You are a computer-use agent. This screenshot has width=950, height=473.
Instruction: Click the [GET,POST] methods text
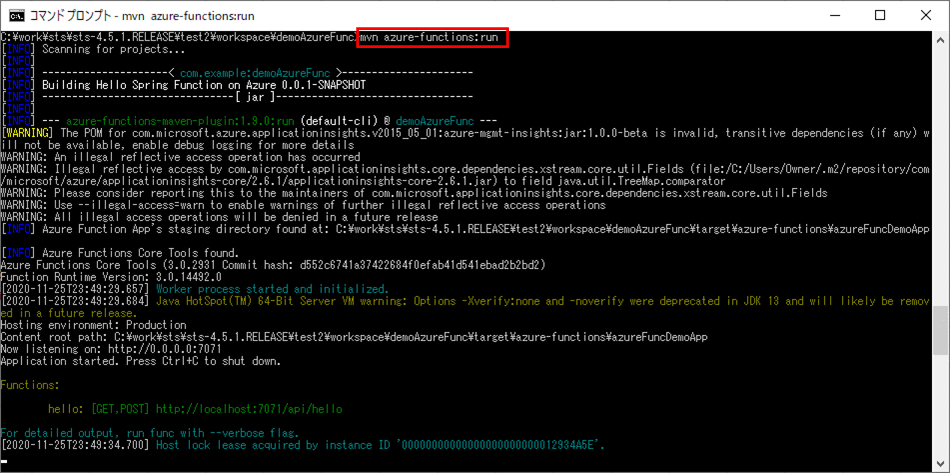click(121, 409)
